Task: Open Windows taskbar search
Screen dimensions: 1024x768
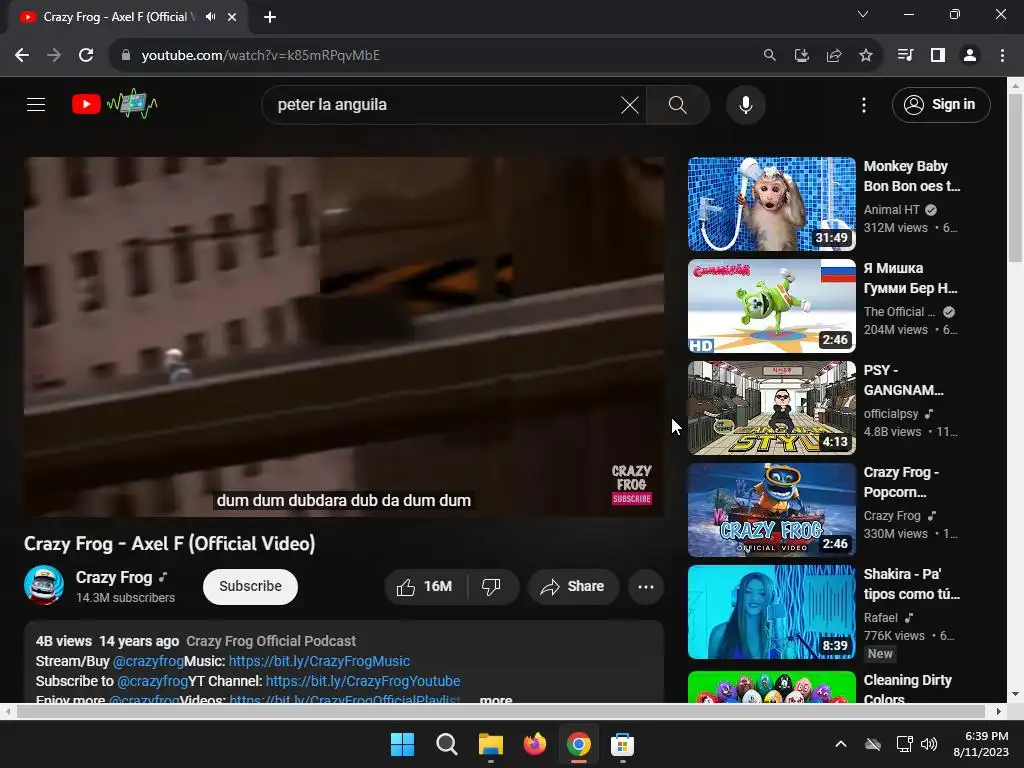Action: coord(447,744)
